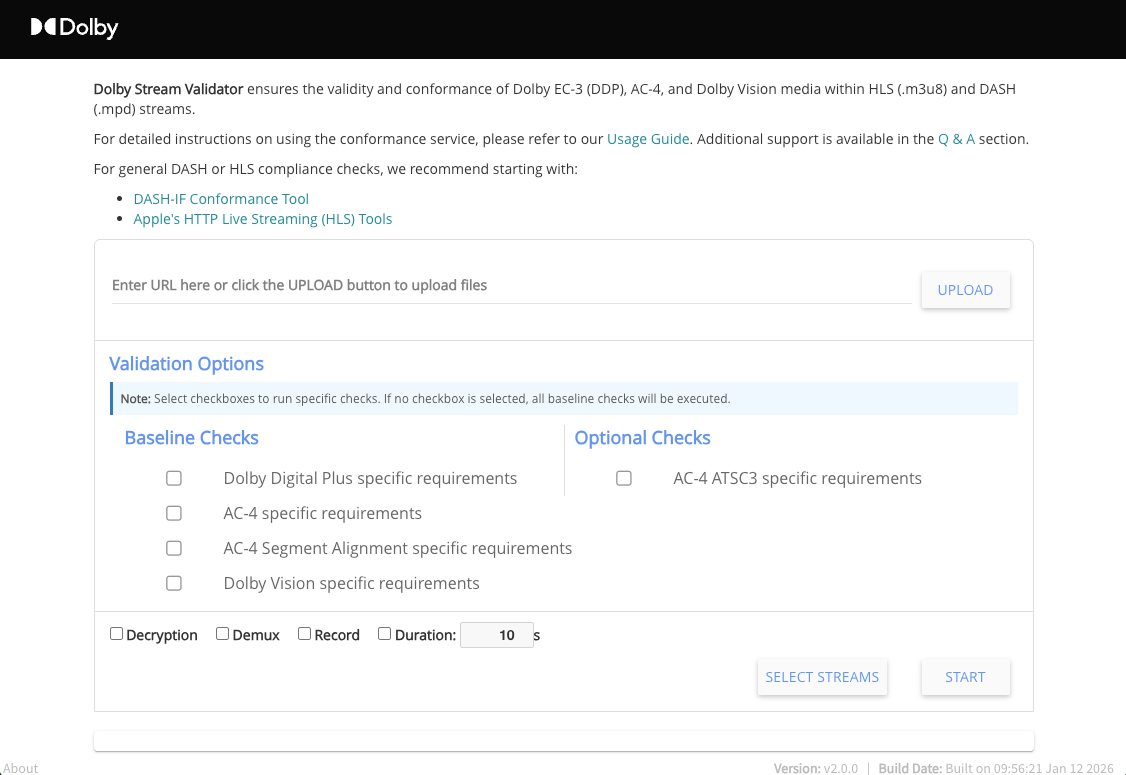This screenshot has height=775, width=1126.
Task: Click the stream URL input field
Action: click(x=510, y=286)
